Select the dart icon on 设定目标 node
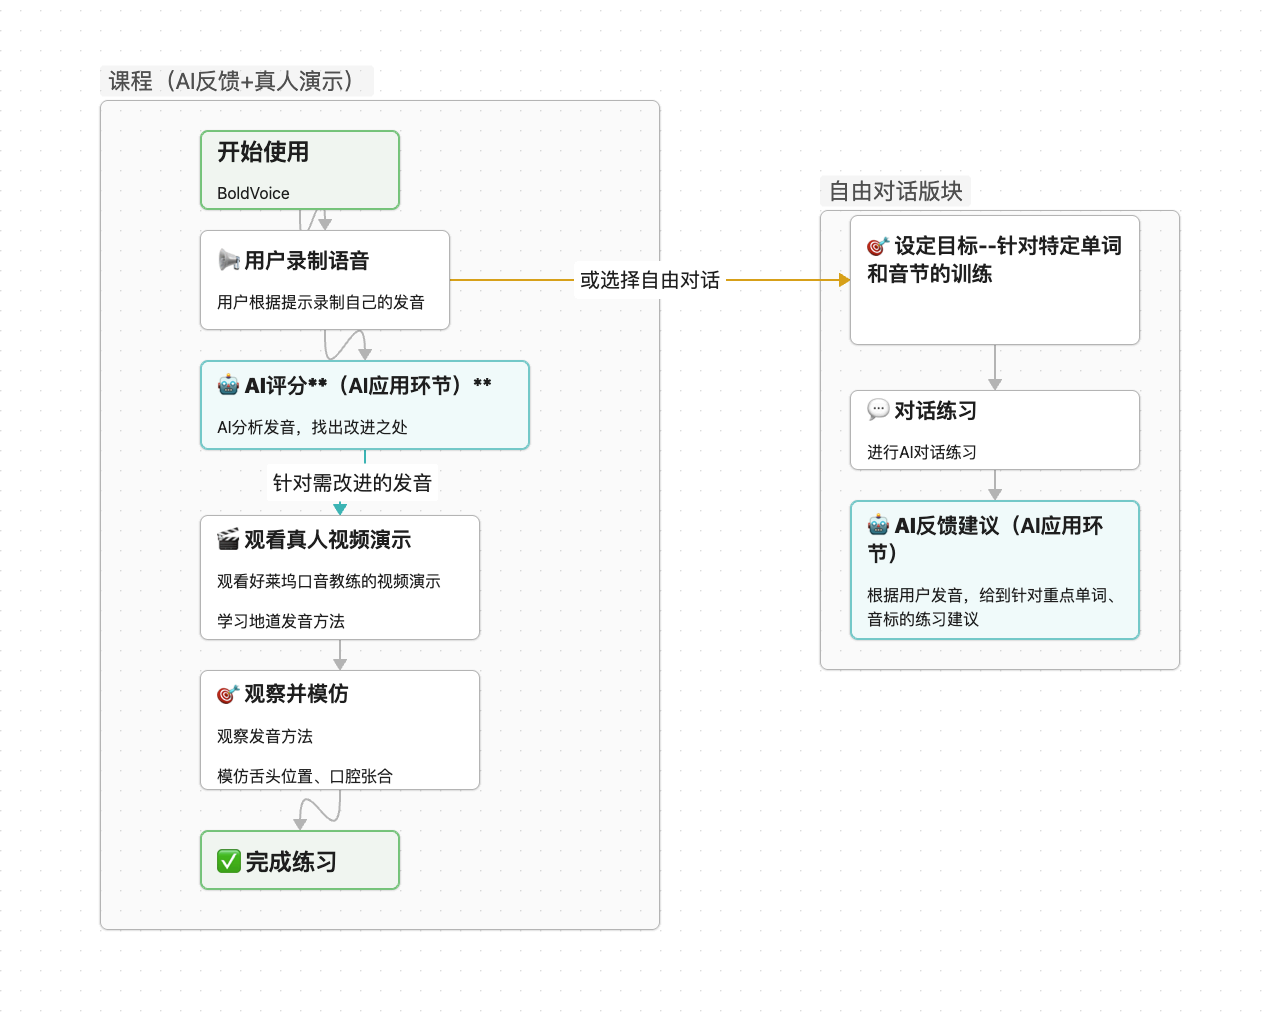The height and width of the screenshot is (1030, 1280). [x=876, y=244]
